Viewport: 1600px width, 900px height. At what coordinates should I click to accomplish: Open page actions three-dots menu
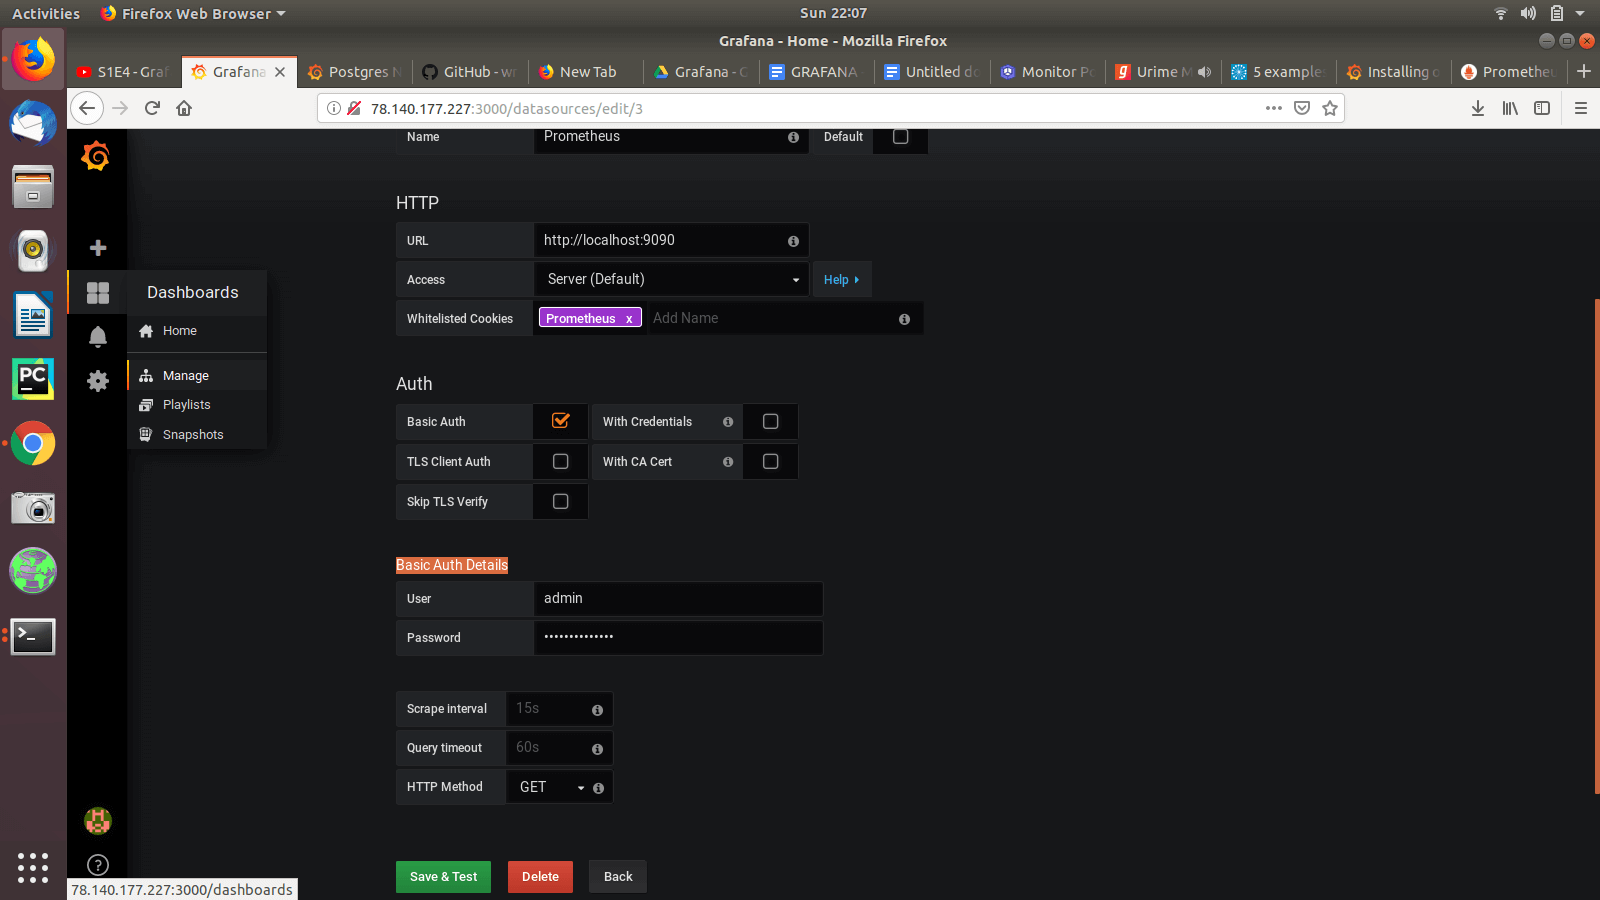1274,108
